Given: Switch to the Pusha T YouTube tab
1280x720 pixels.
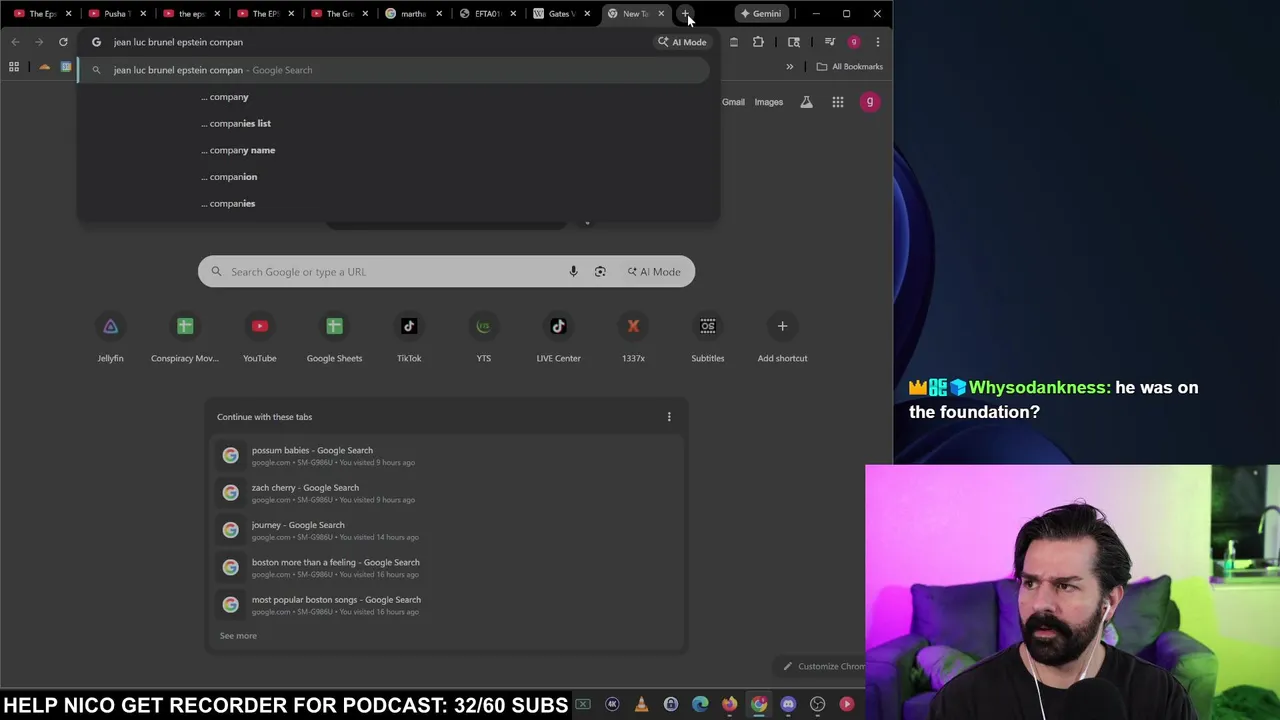Looking at the screenshot, I should click(117, 14).
